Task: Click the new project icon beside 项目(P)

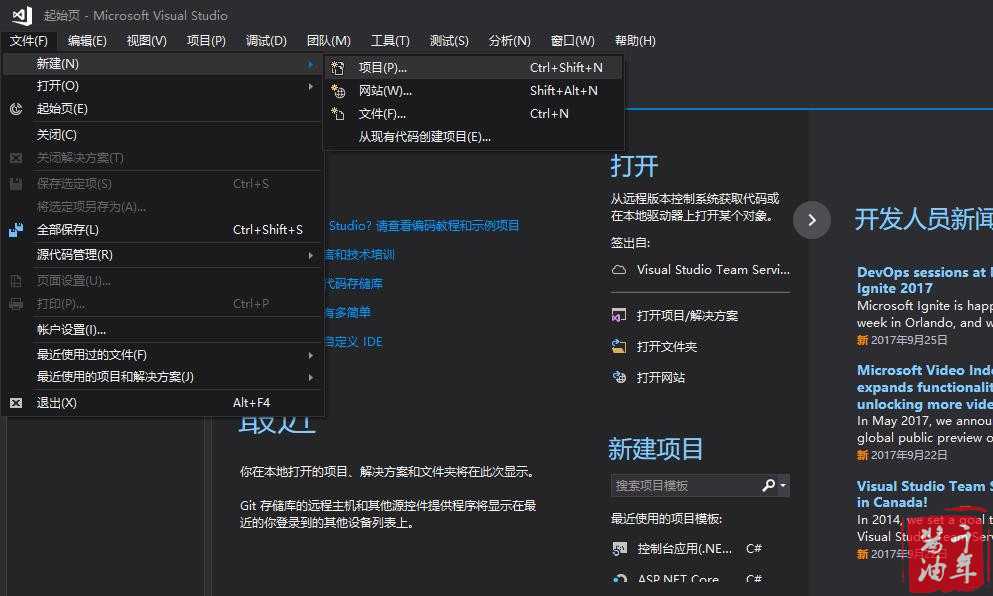Action: 338,68
